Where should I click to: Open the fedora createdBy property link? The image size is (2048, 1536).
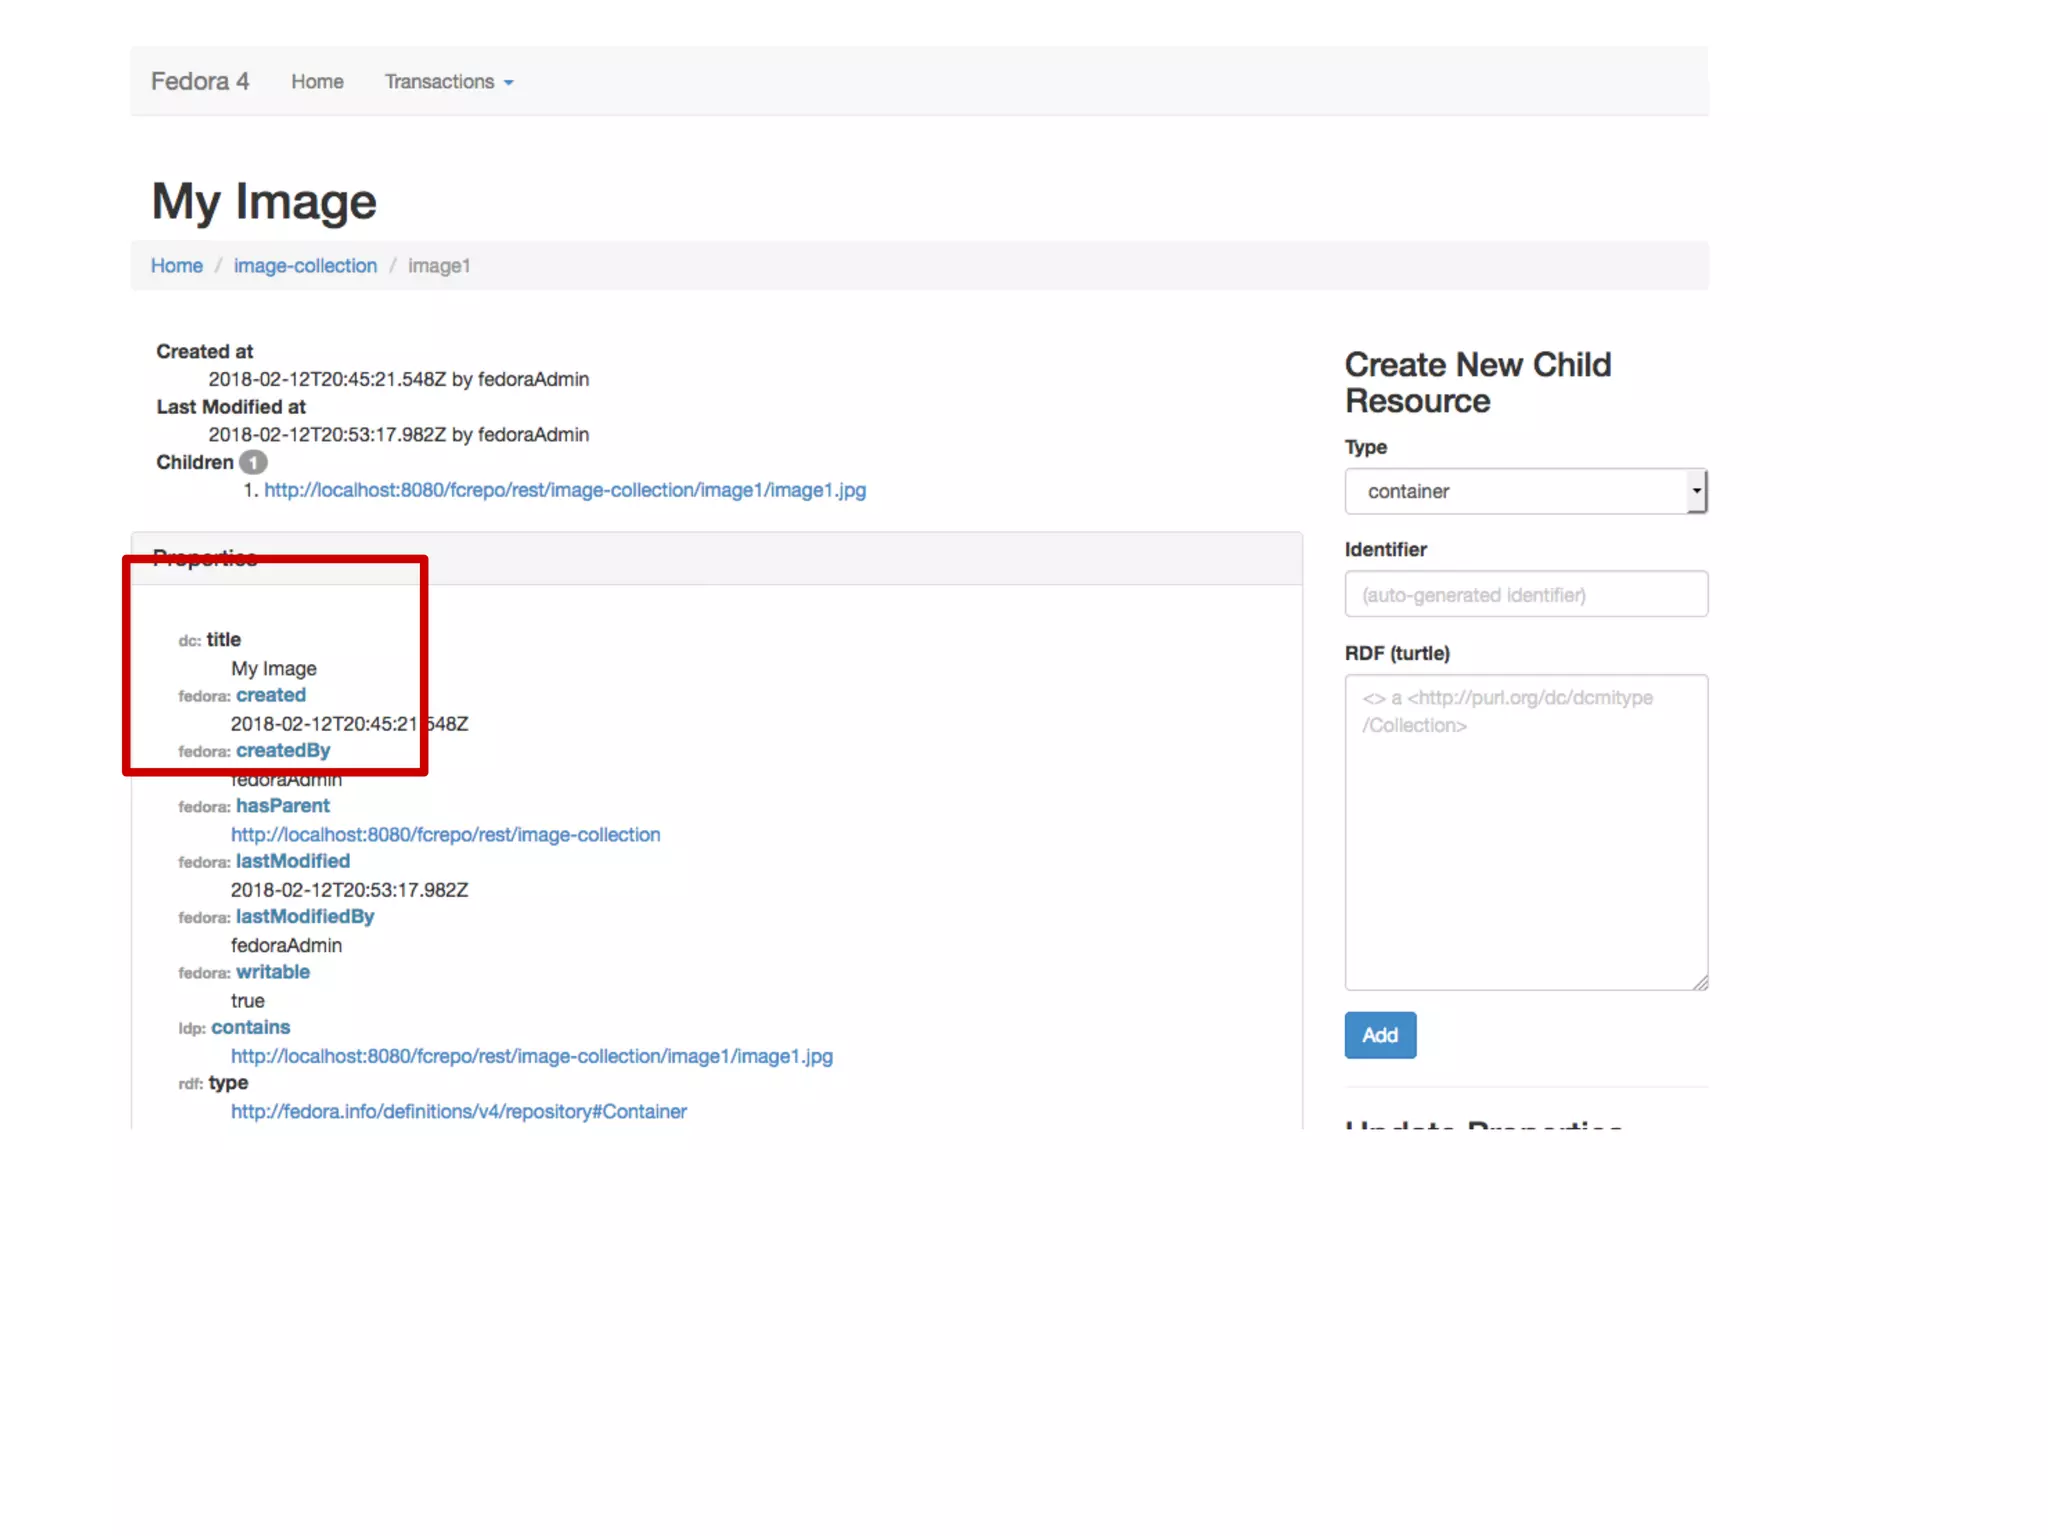pos(283,751)
